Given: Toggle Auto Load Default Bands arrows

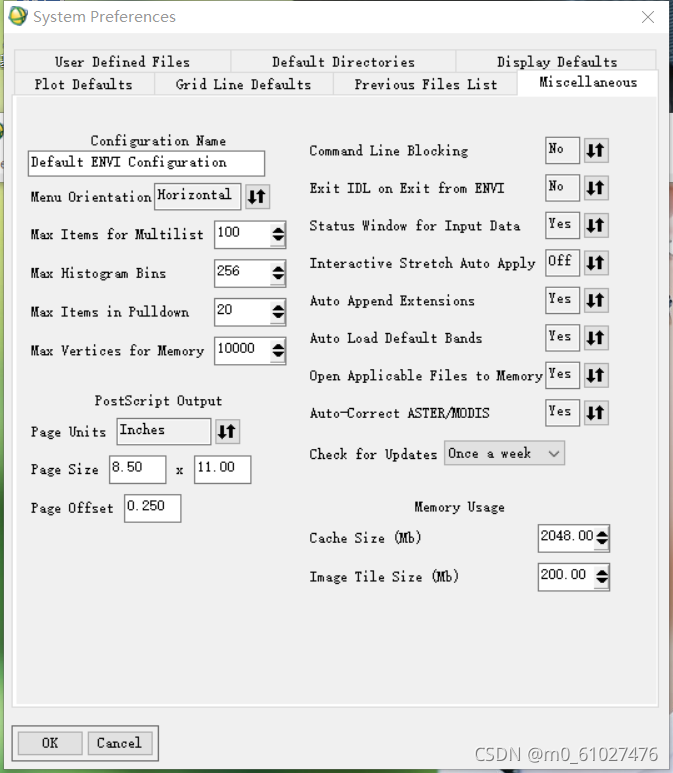Looking at the screenshot, I should 596,338.
